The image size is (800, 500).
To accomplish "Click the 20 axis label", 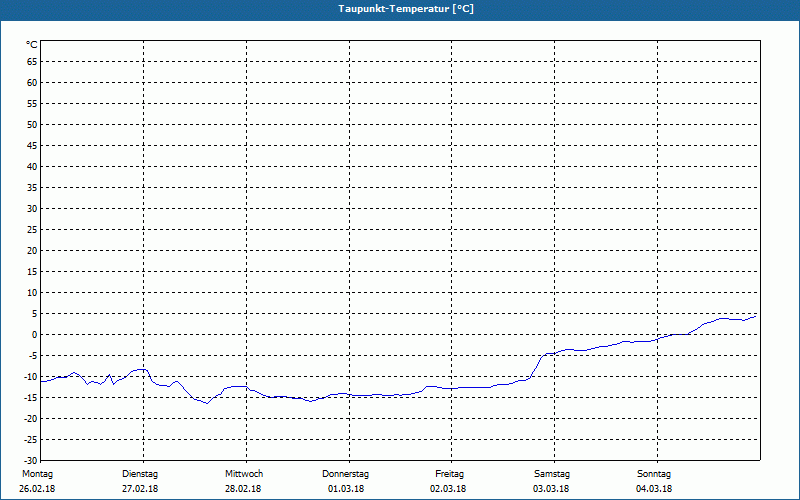I will coord(32,251).
